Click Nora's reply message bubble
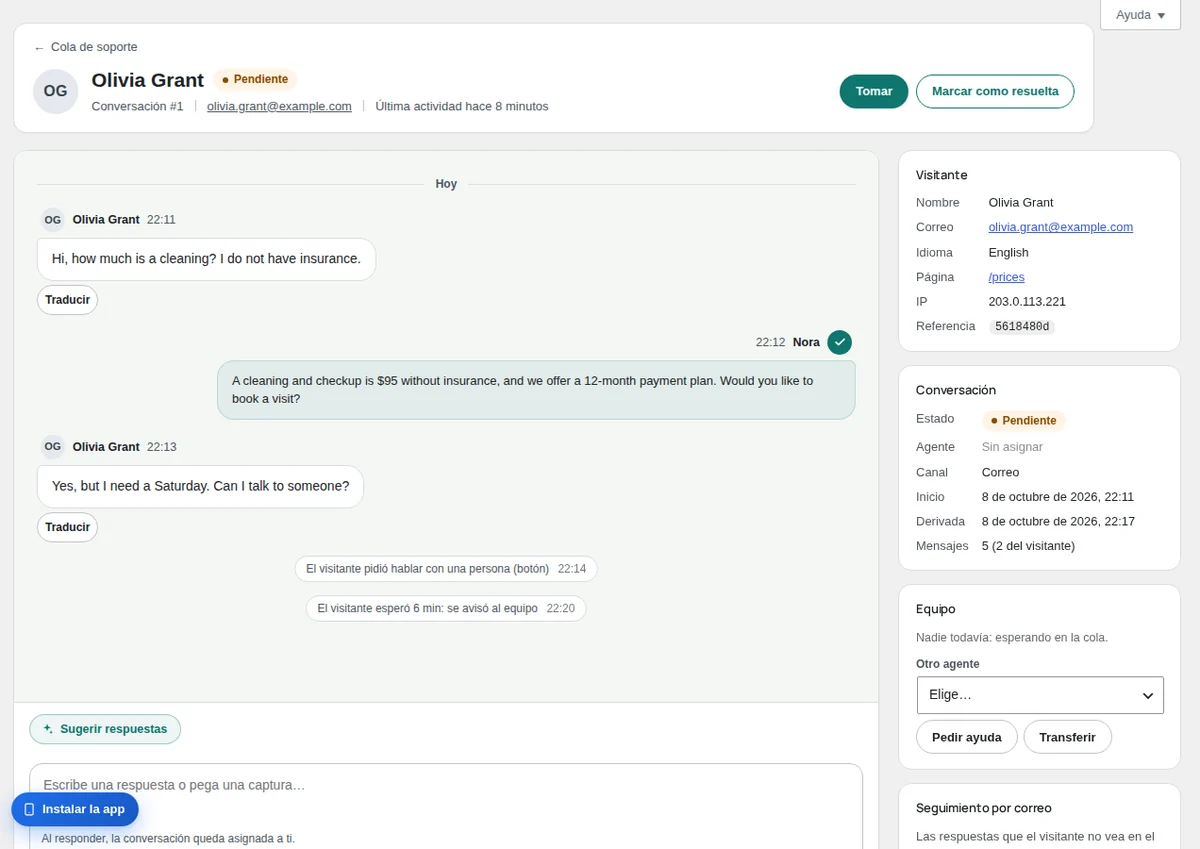The height and width of the screenshot is (849, 1200). click(x=536, y=390)
